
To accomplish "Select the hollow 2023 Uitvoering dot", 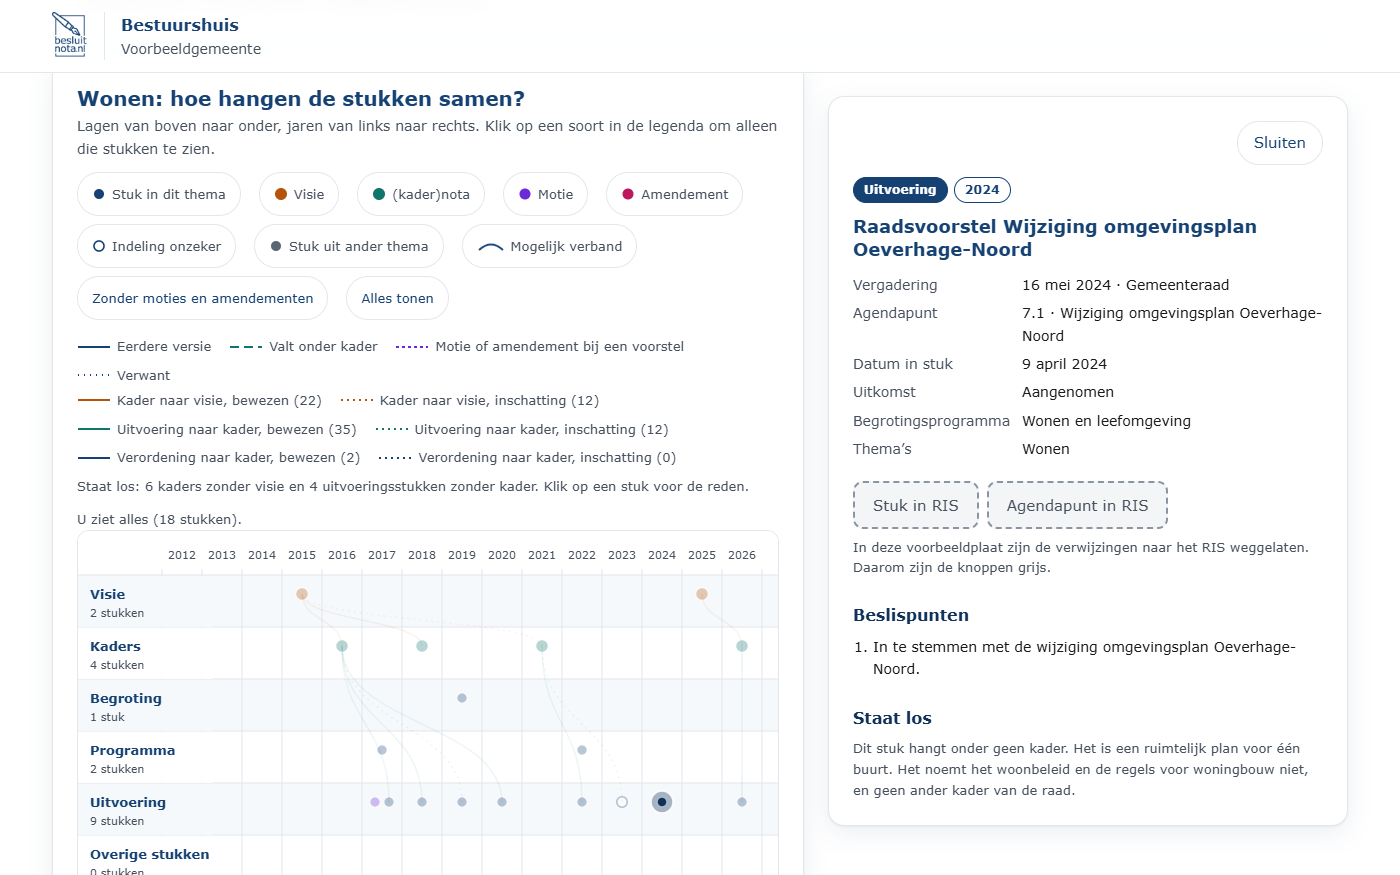I will pos(622,802).
